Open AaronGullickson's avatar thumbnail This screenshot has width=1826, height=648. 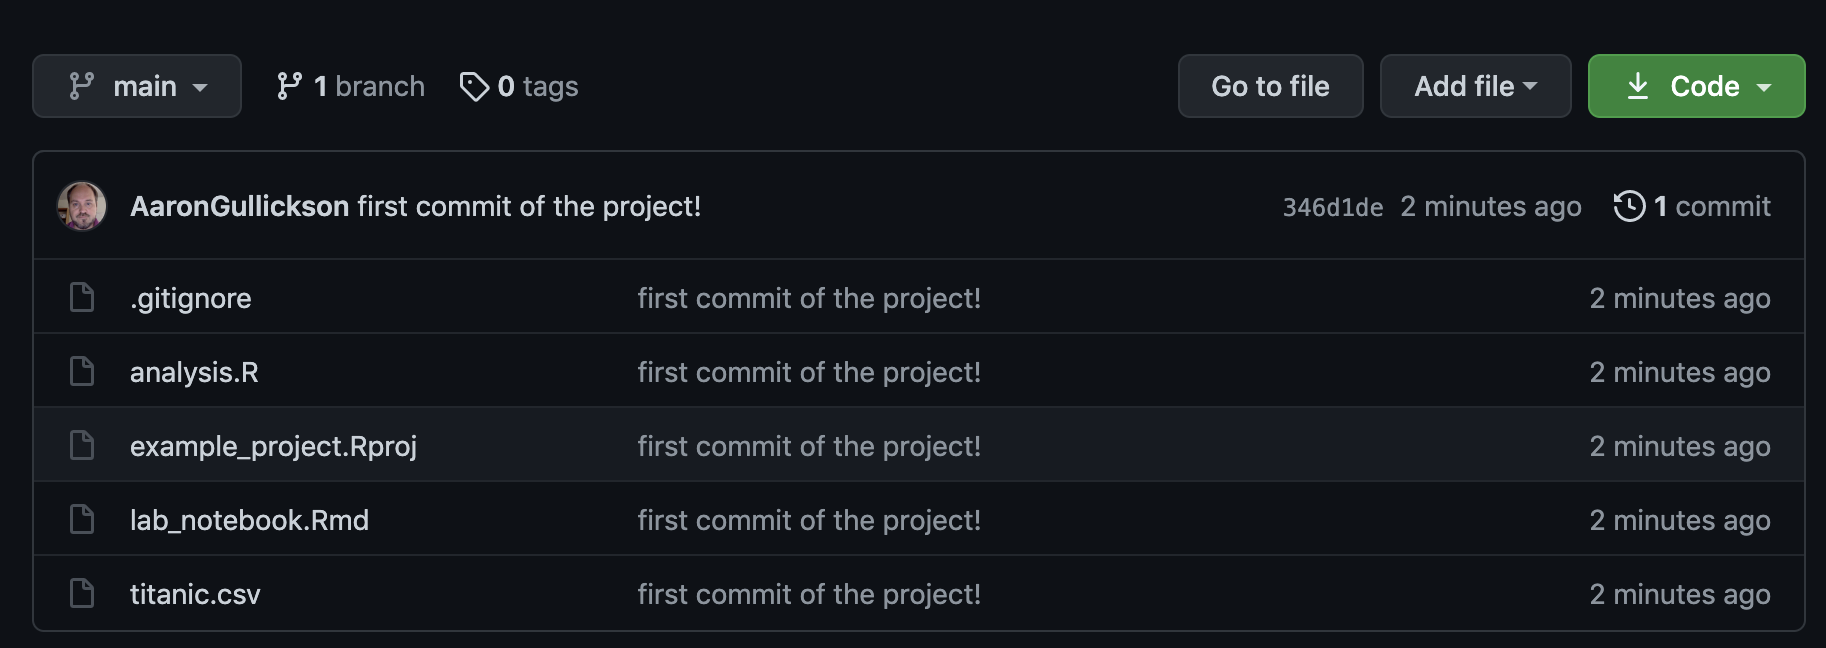click(x=82, y=206)
